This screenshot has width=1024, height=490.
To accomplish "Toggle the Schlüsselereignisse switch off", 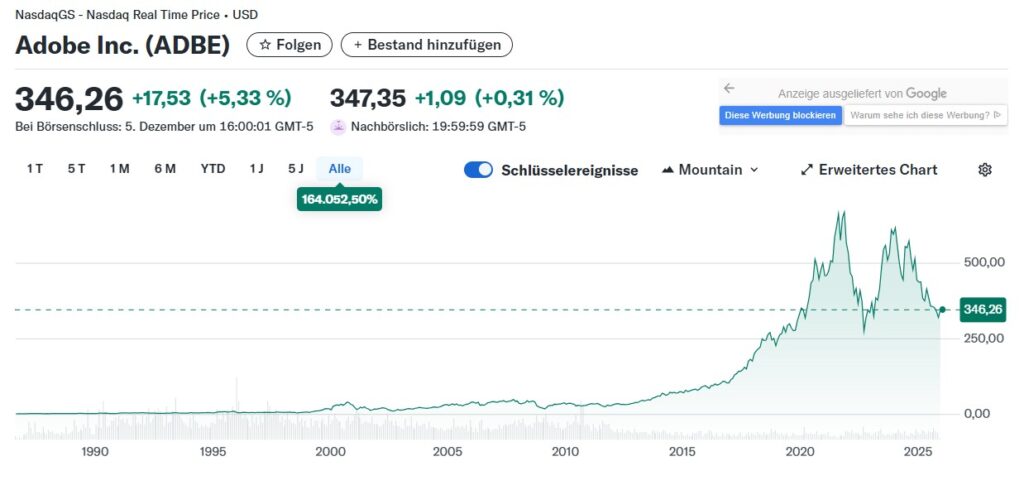I will 478,170.
